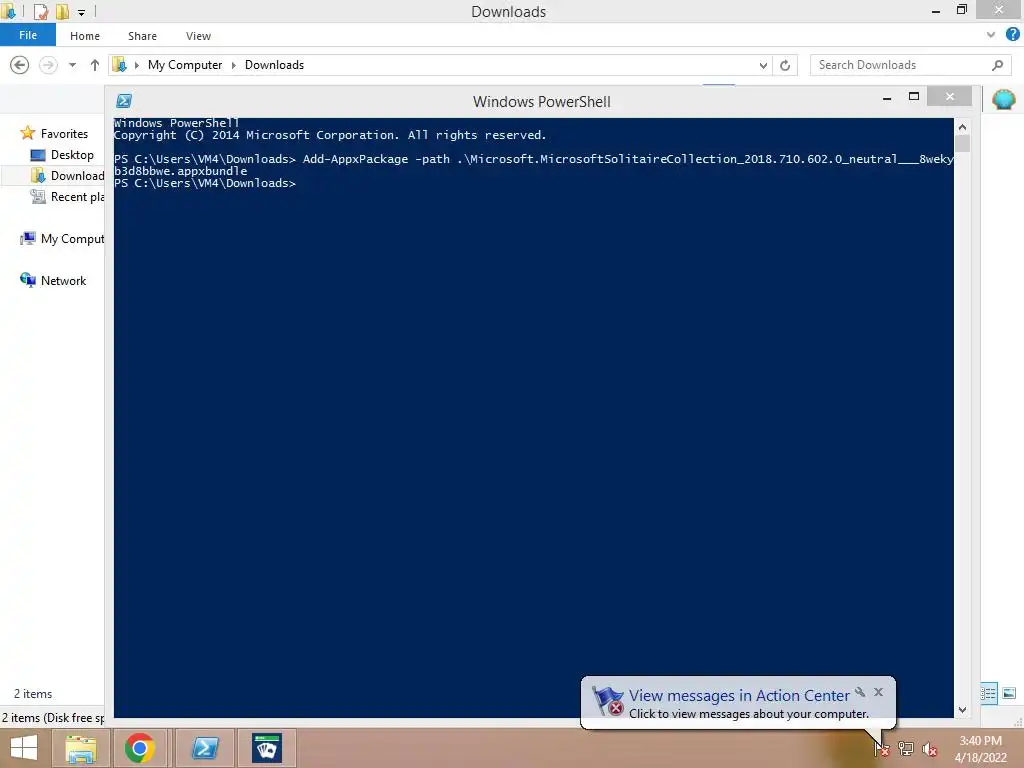The height and width of the screenshot is (768, 1024).
Task: Select My Computer in the navigation pane
Action: [63, 238]
